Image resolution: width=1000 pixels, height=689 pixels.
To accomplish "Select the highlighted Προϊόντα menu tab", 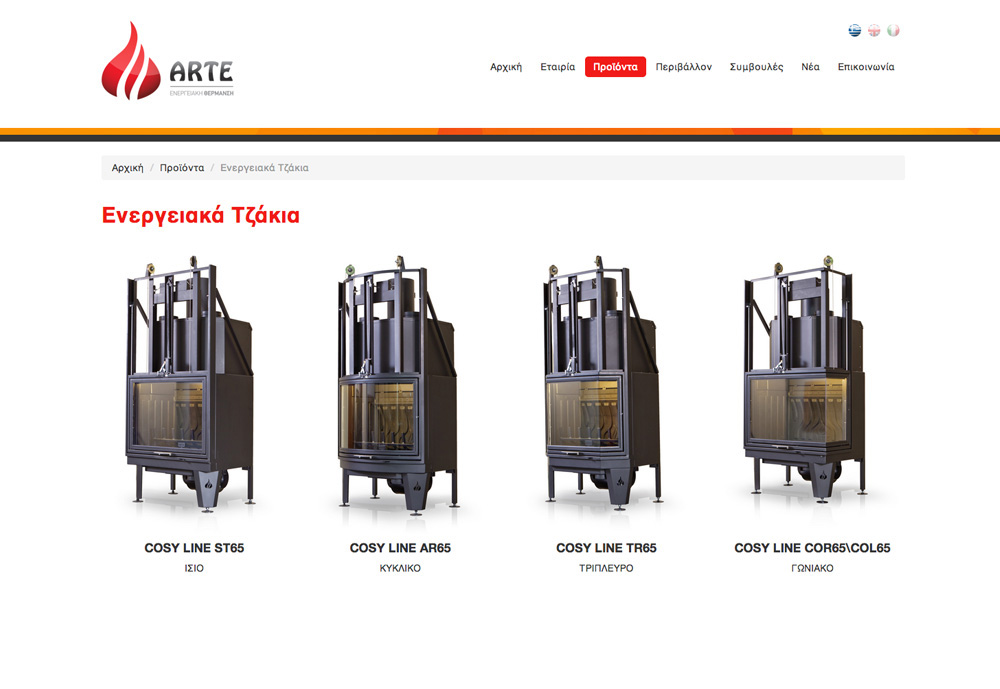I will point(615,67).
